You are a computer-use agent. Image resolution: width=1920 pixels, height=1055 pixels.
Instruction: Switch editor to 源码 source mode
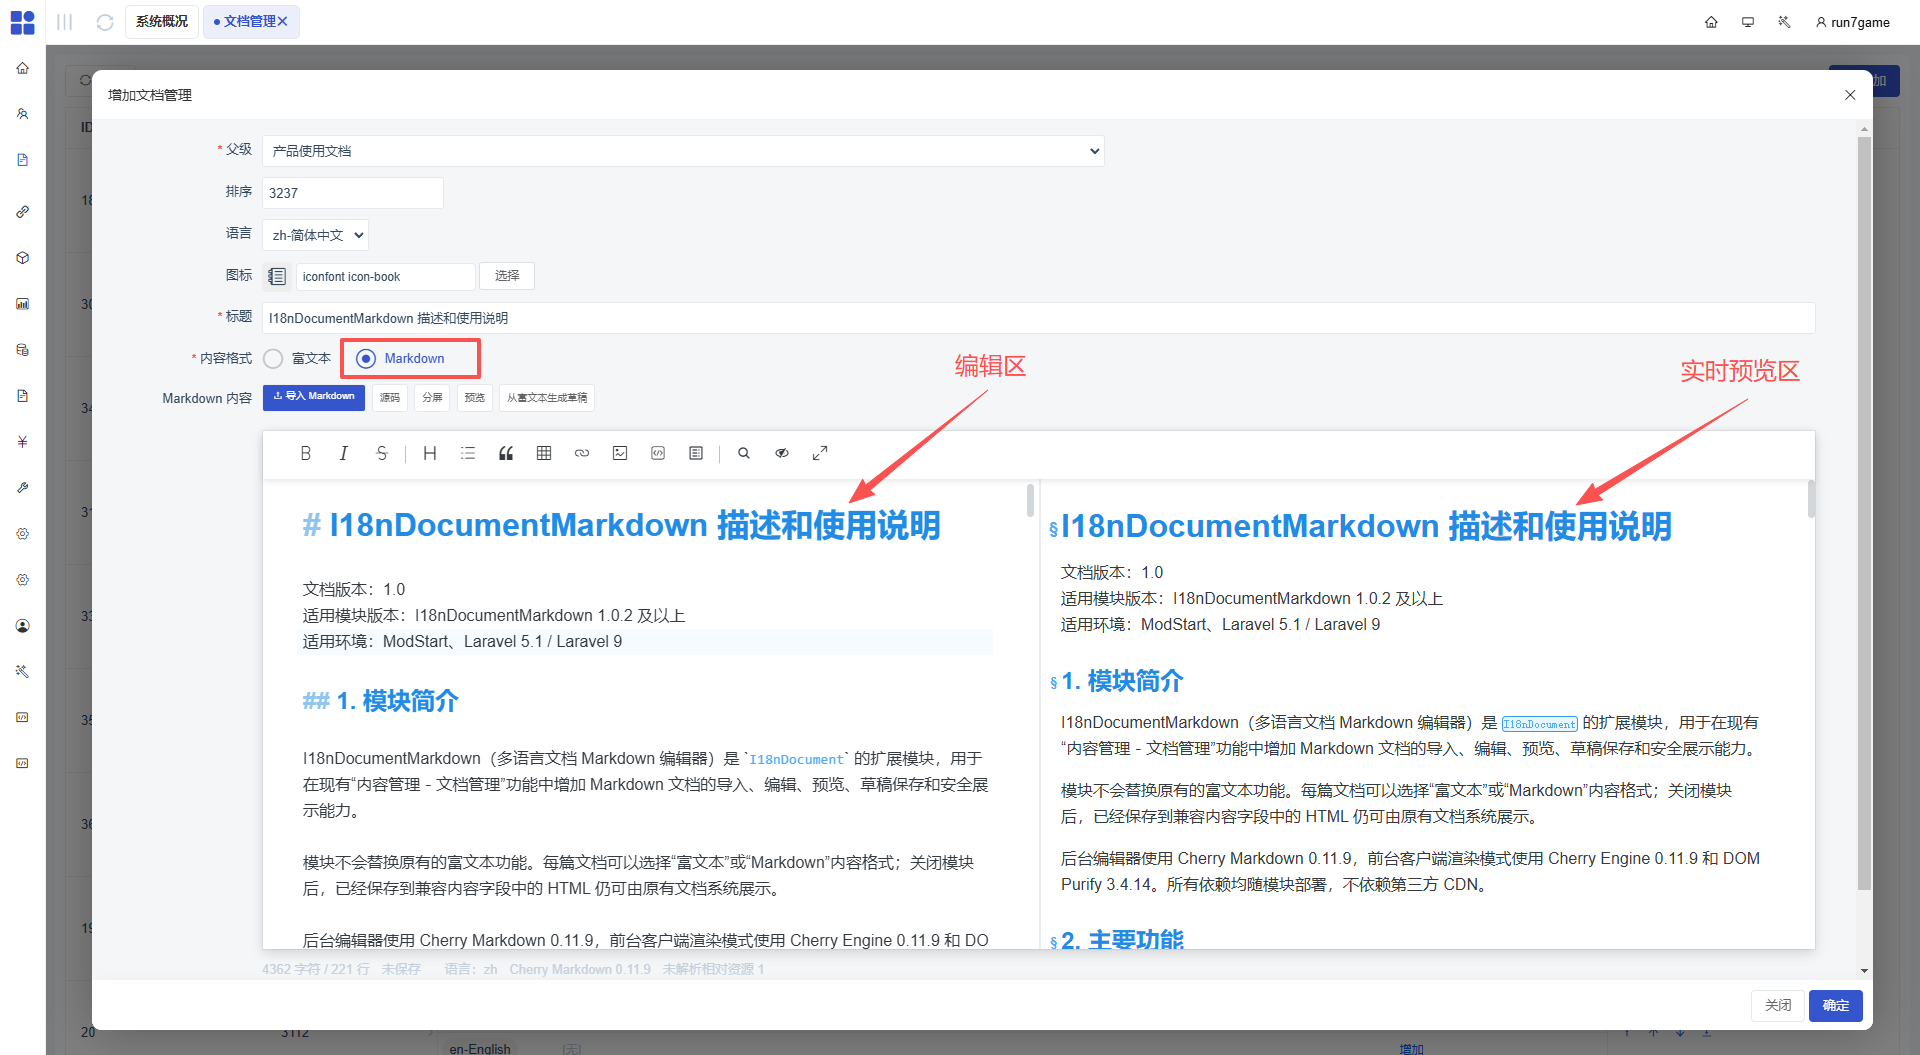(390, 398)
